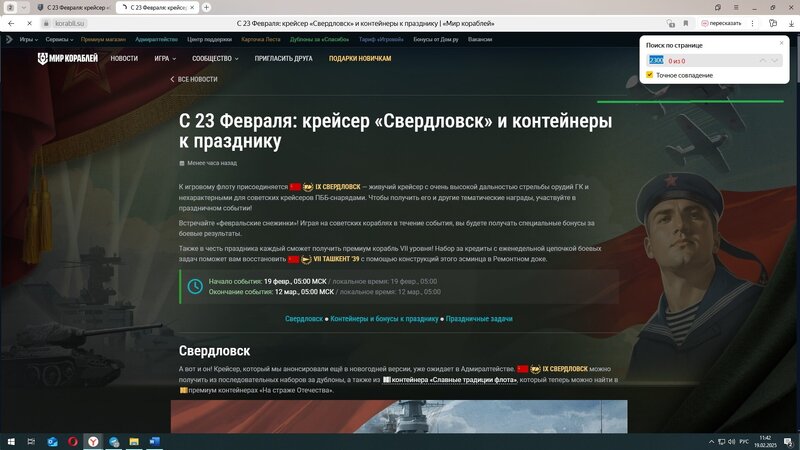
Task: Jump to 'Контейнеры и бонусы к празднику' section
Action: [x=384, y=319]
